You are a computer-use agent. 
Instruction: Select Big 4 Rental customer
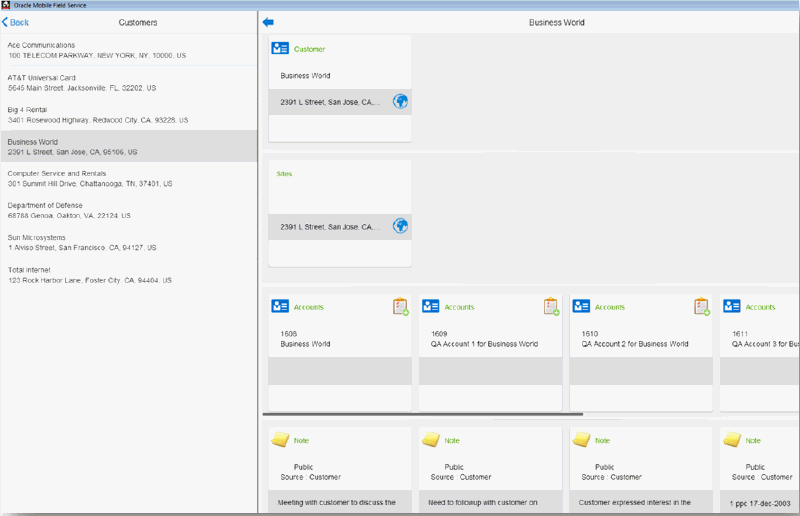pos(129,114)
